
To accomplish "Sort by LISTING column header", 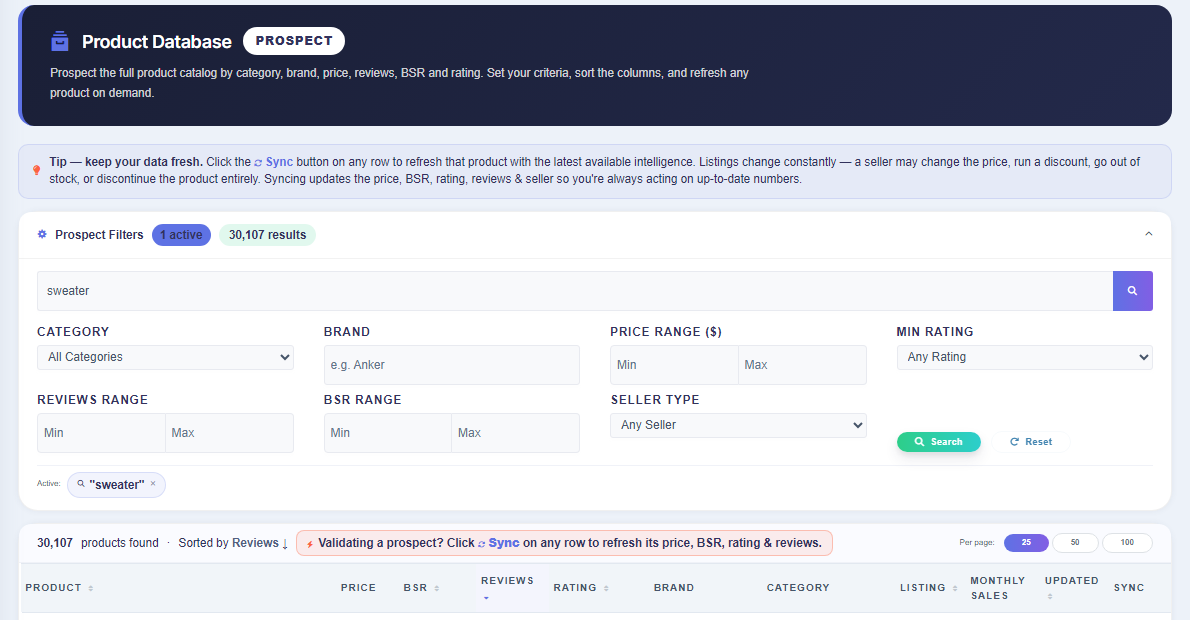I will [929, 587].
